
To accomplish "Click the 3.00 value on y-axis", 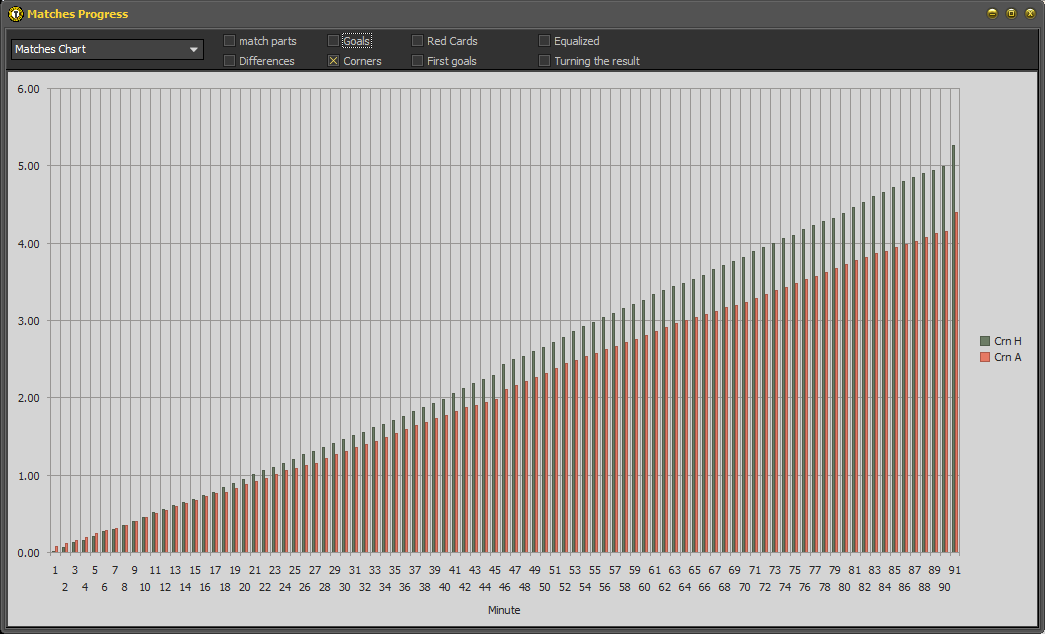I will tap(28, 321).
